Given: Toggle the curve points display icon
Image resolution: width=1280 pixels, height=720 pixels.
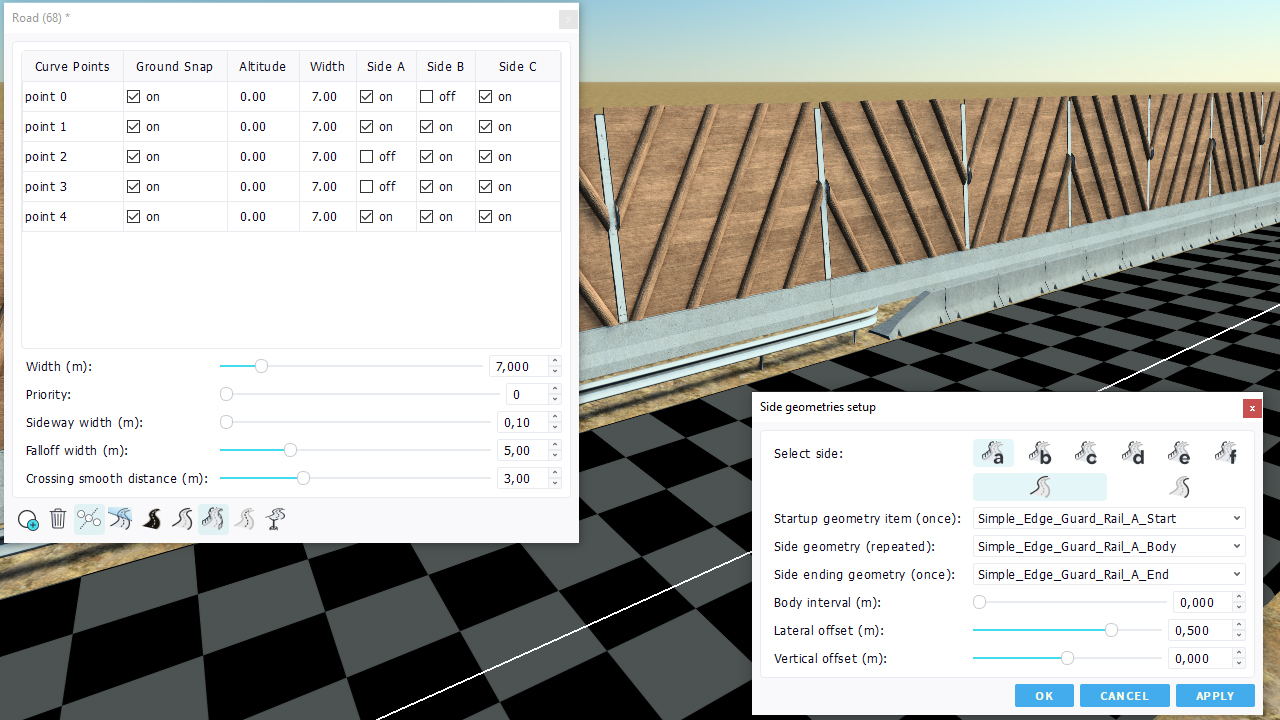Looking at the screenshot, I should coord(89,519).
